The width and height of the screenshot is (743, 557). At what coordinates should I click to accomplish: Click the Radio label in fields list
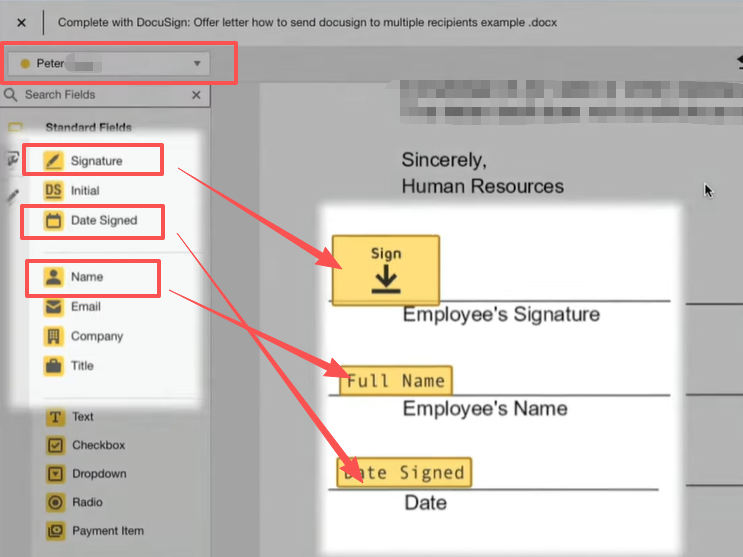coord(87,502)
